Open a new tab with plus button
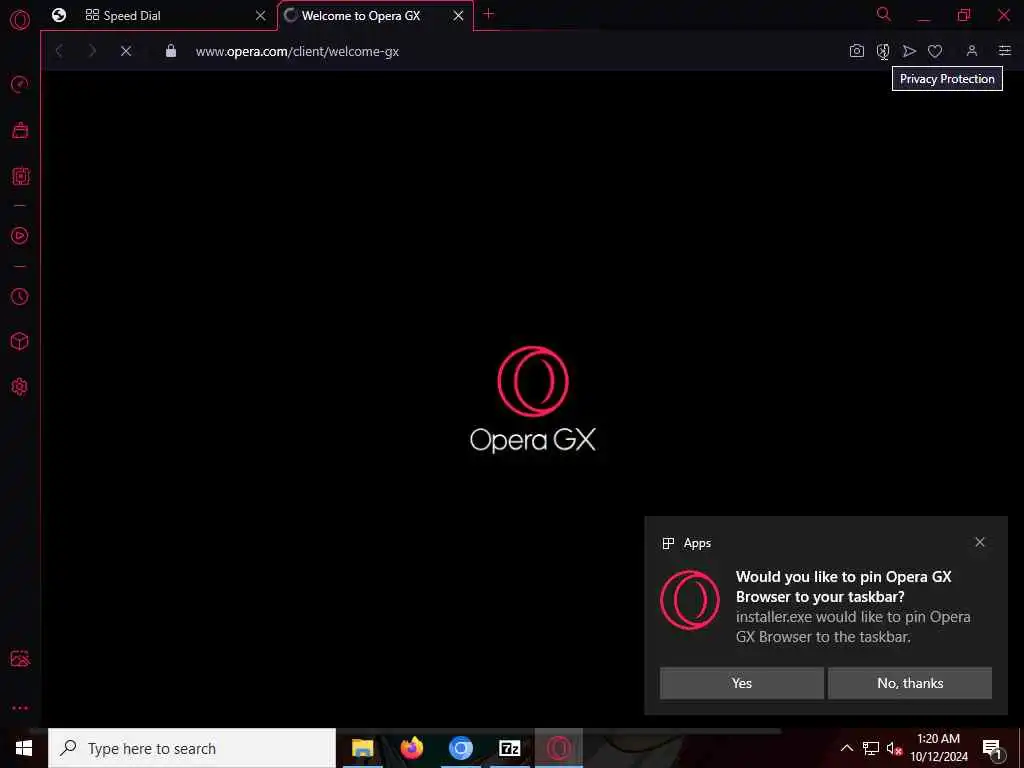Viewport: 1024px width, 768px height. pyautogui.click(x=488, y=14)
